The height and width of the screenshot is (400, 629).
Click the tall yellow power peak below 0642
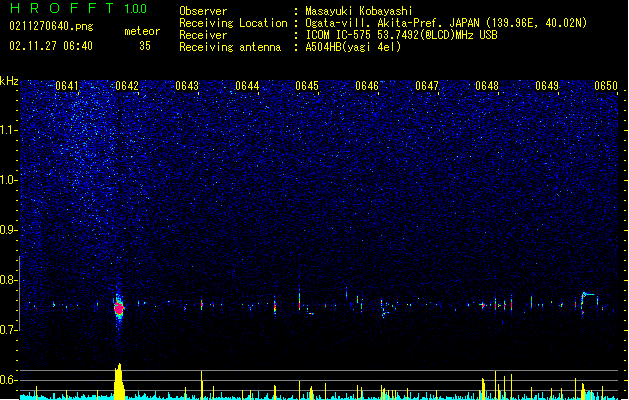[x=119, y=381]
